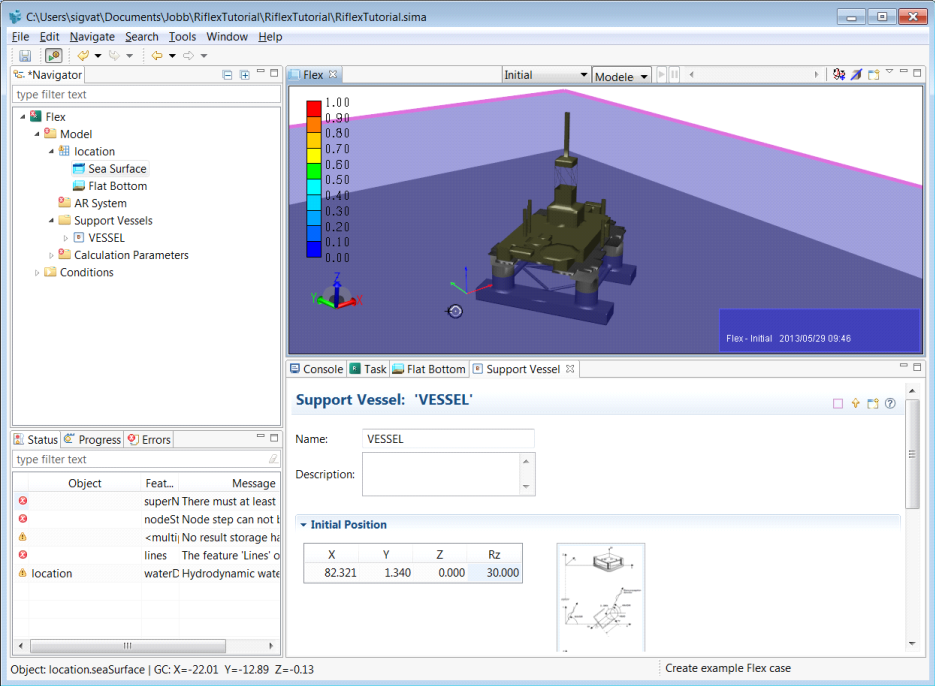Click the up arrow icon in Support Vessel header

coord(855,404)
